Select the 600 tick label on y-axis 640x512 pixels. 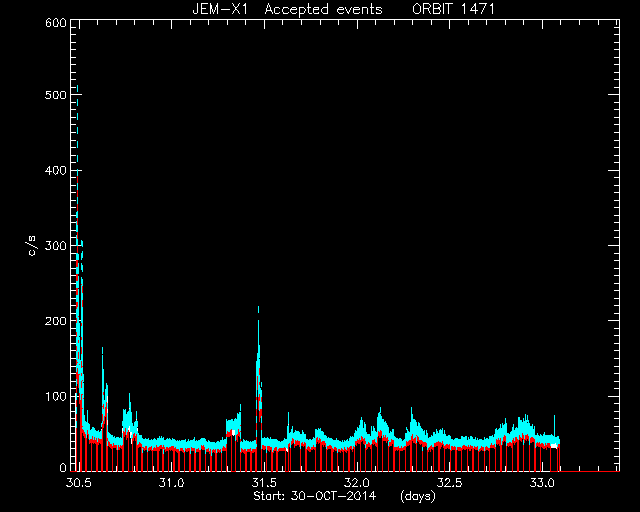click(56, 23)
